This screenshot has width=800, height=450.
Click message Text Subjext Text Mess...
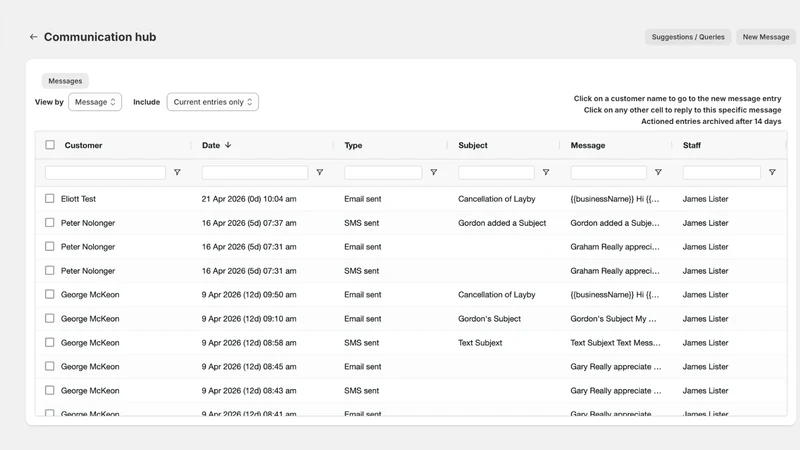tap(615, 343)
